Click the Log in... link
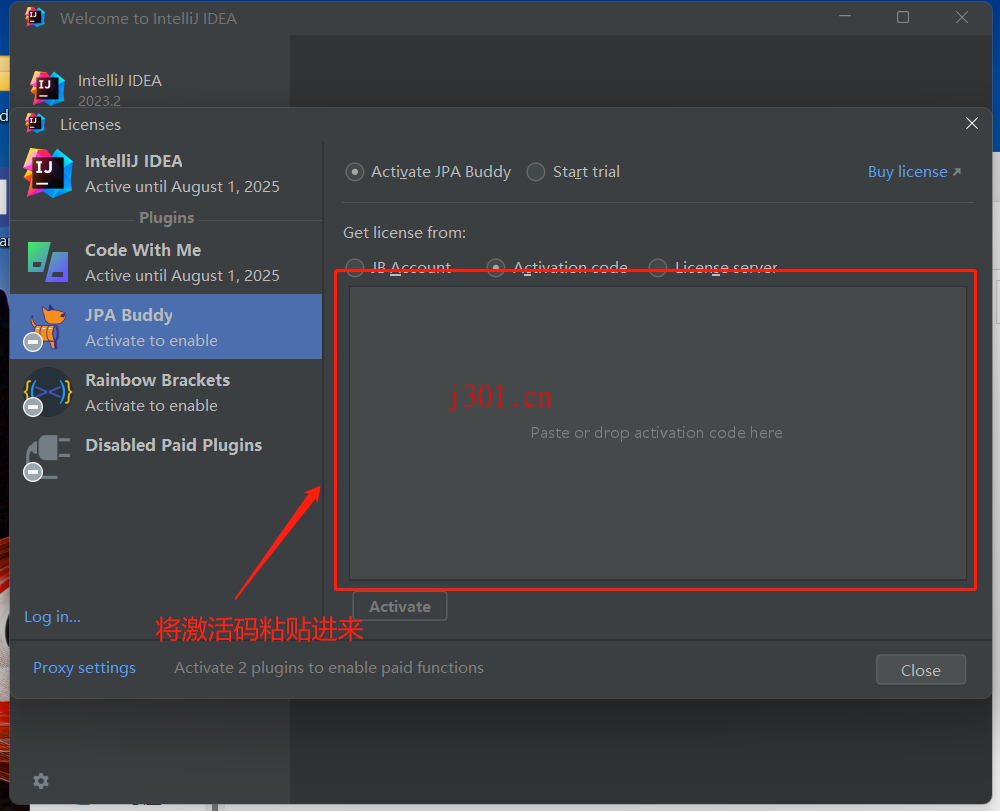The height and width of the screenshot is (811, 1000). coord(52,617)
